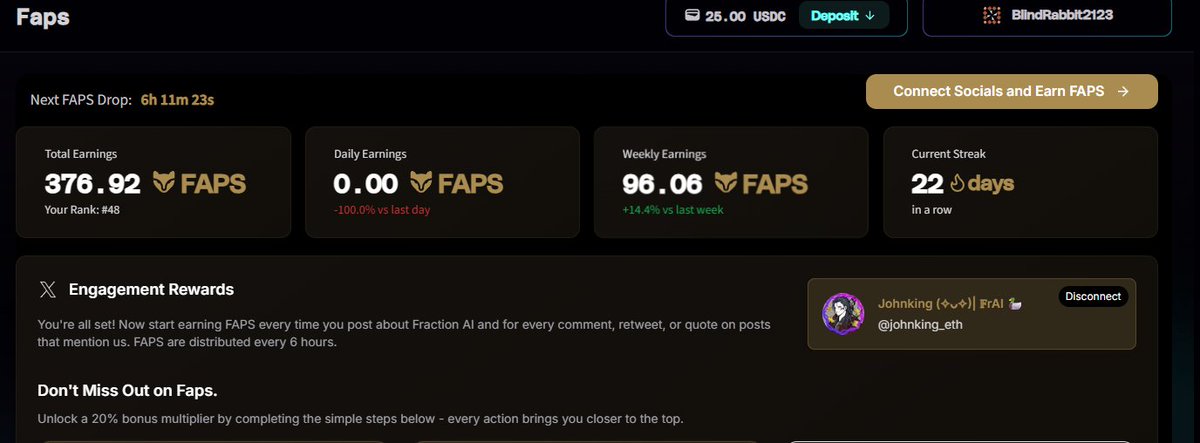Click Connect Socials and Earn FAPS button
Screen dimensions: 1200x443
pos(1011,91)
